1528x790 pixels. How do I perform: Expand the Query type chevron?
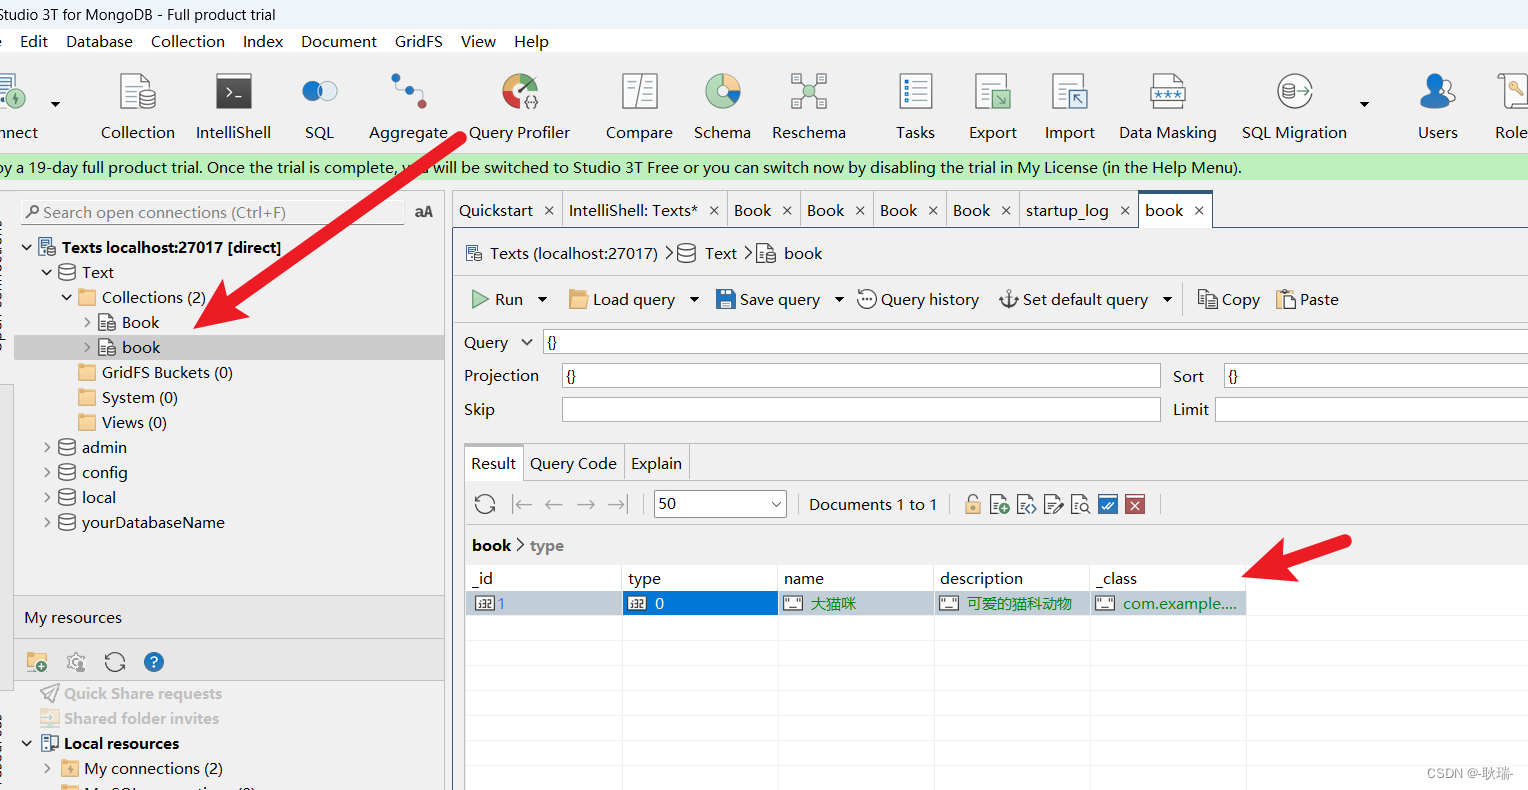527,342
